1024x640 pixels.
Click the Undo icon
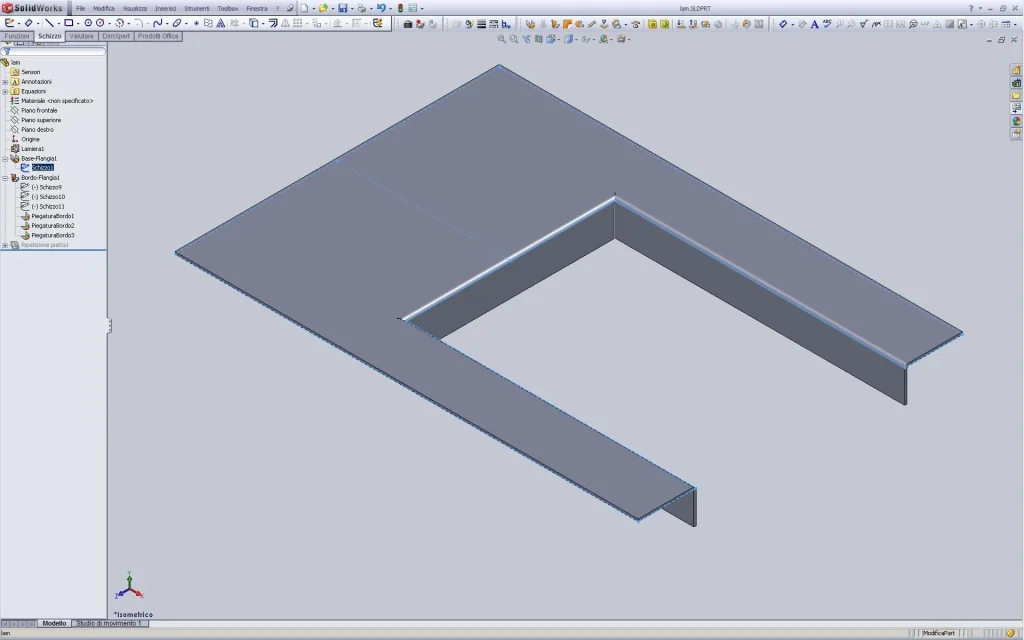click(381, 8)
